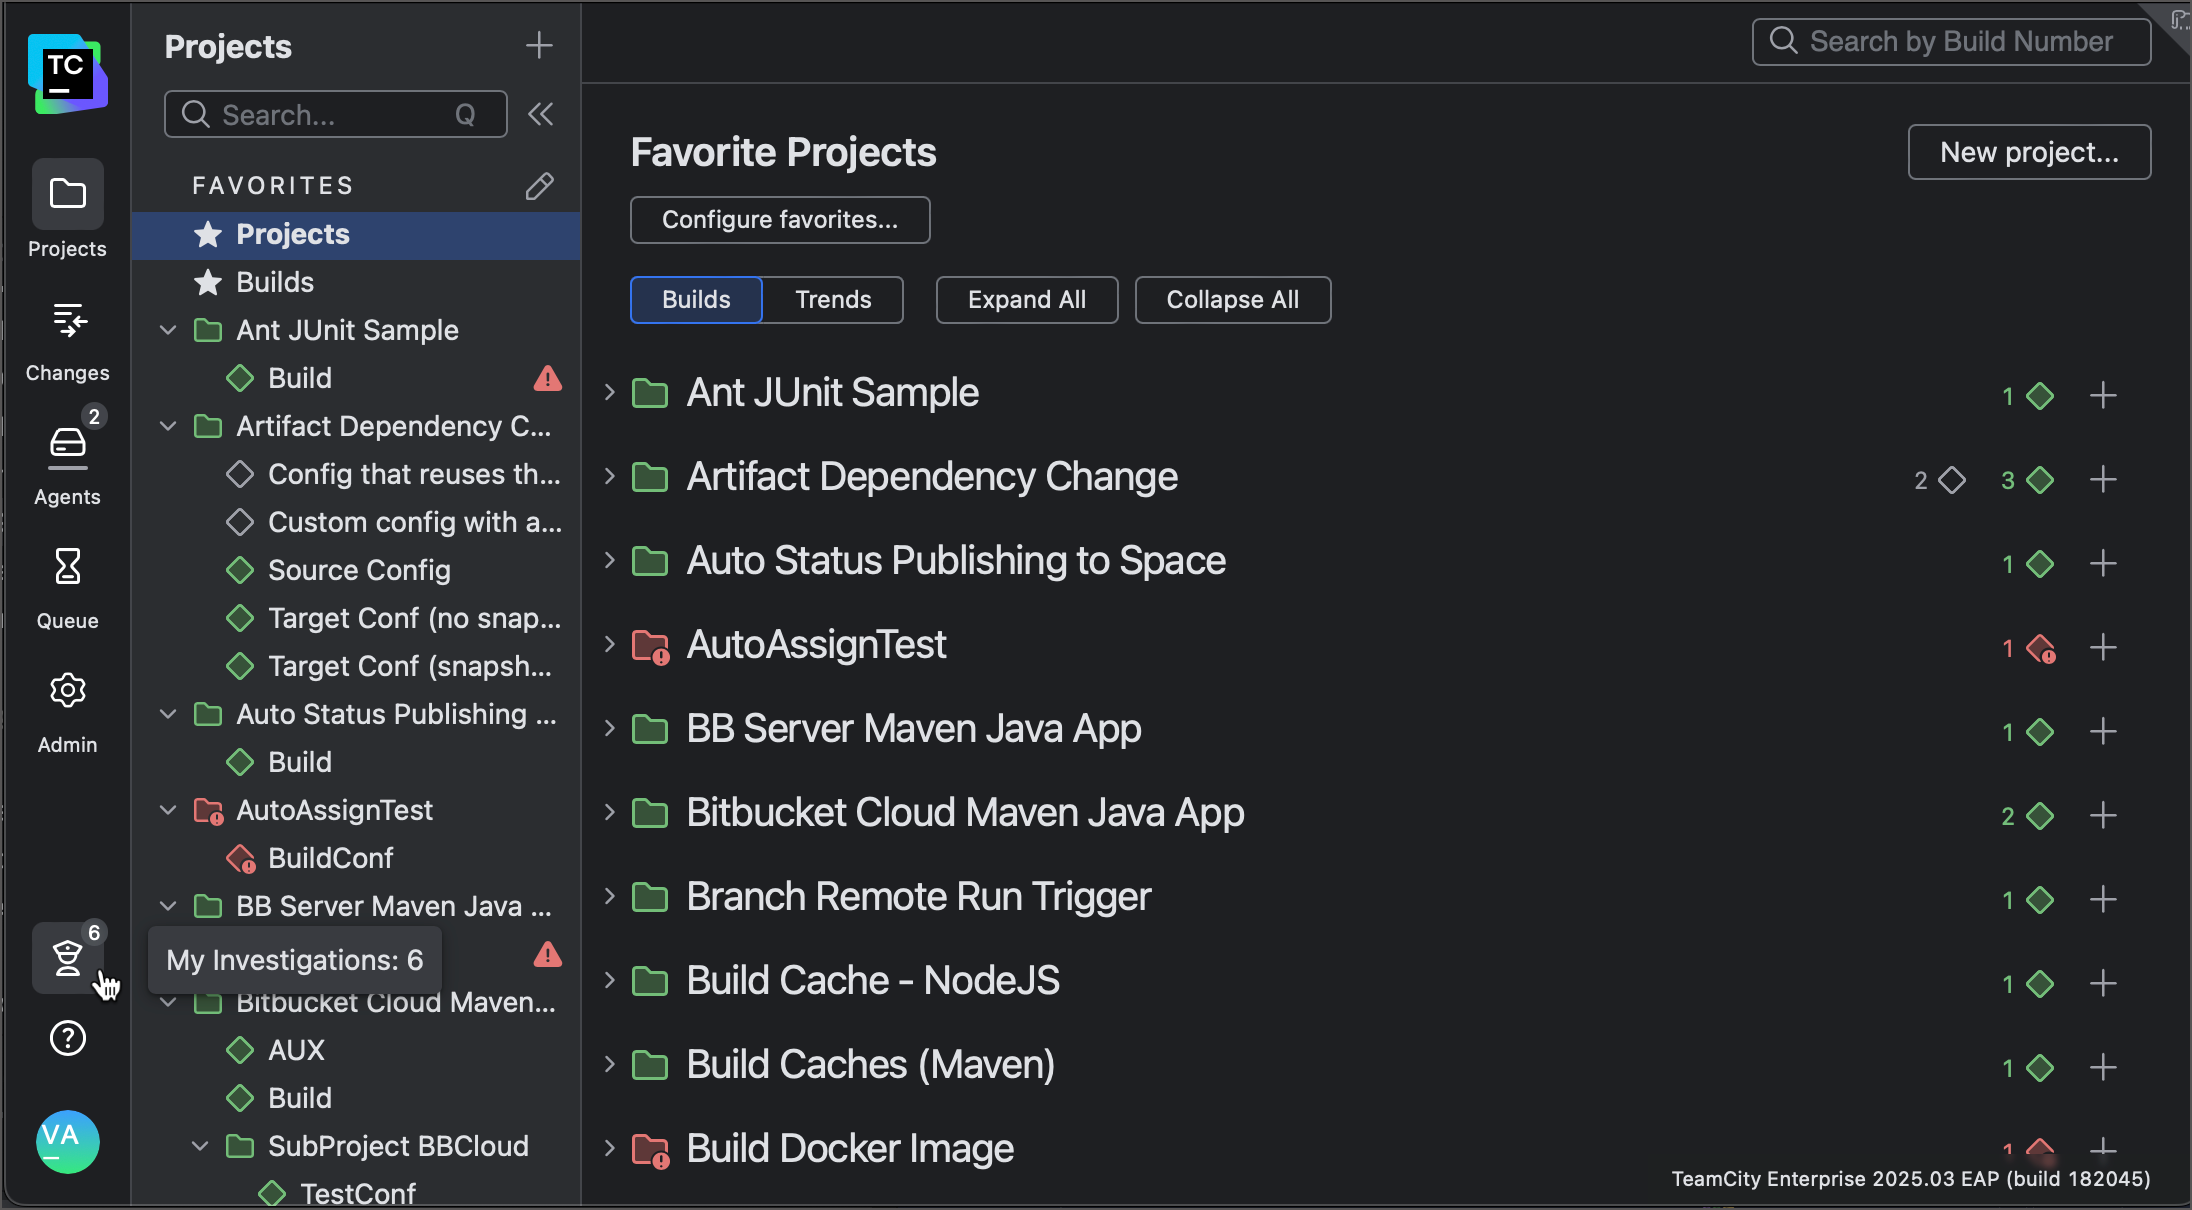2192x1210 pixels.
Task: Click the plus icon to create a project
Action: point(539,45)
